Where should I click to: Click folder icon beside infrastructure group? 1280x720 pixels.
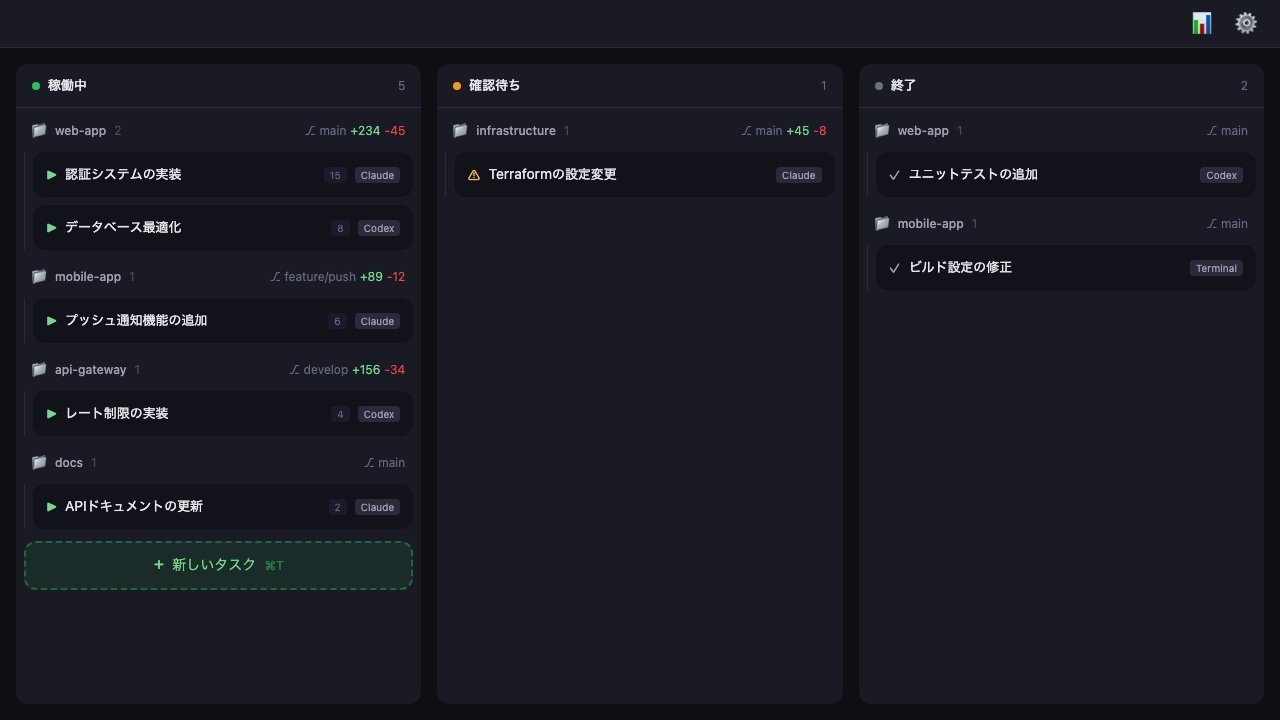(460, 130)
